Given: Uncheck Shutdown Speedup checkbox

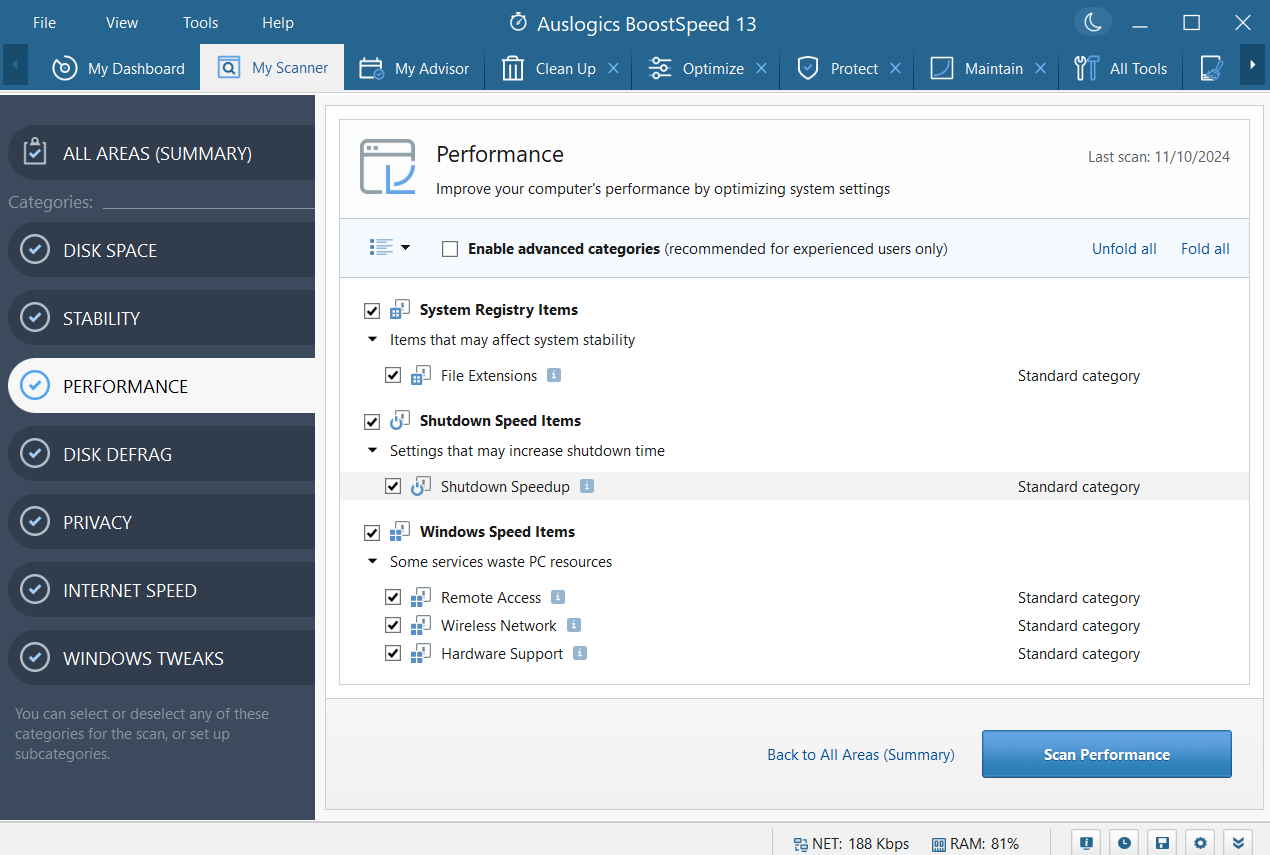Looking at the screenshot, I should coord(393,487).
